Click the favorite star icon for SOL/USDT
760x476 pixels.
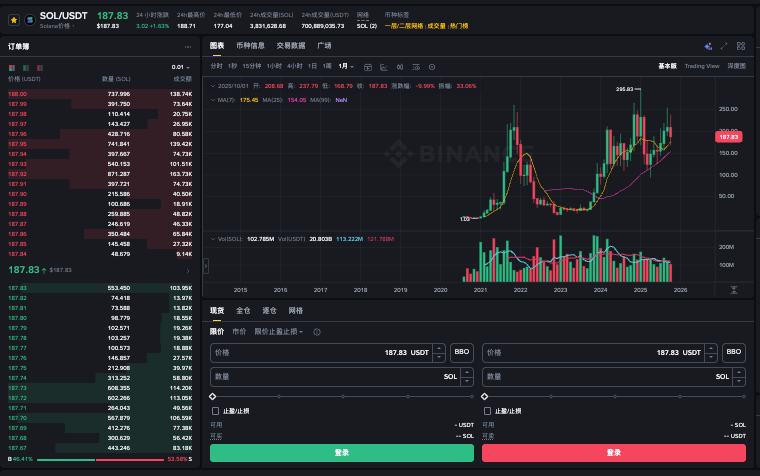[x=14, y=19]
